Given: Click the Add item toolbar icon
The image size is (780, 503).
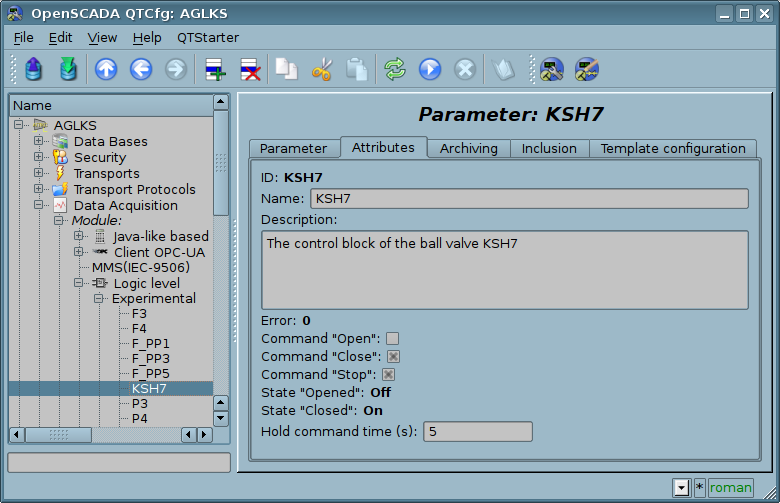Looking at the screenshot, I should [215, 69].
